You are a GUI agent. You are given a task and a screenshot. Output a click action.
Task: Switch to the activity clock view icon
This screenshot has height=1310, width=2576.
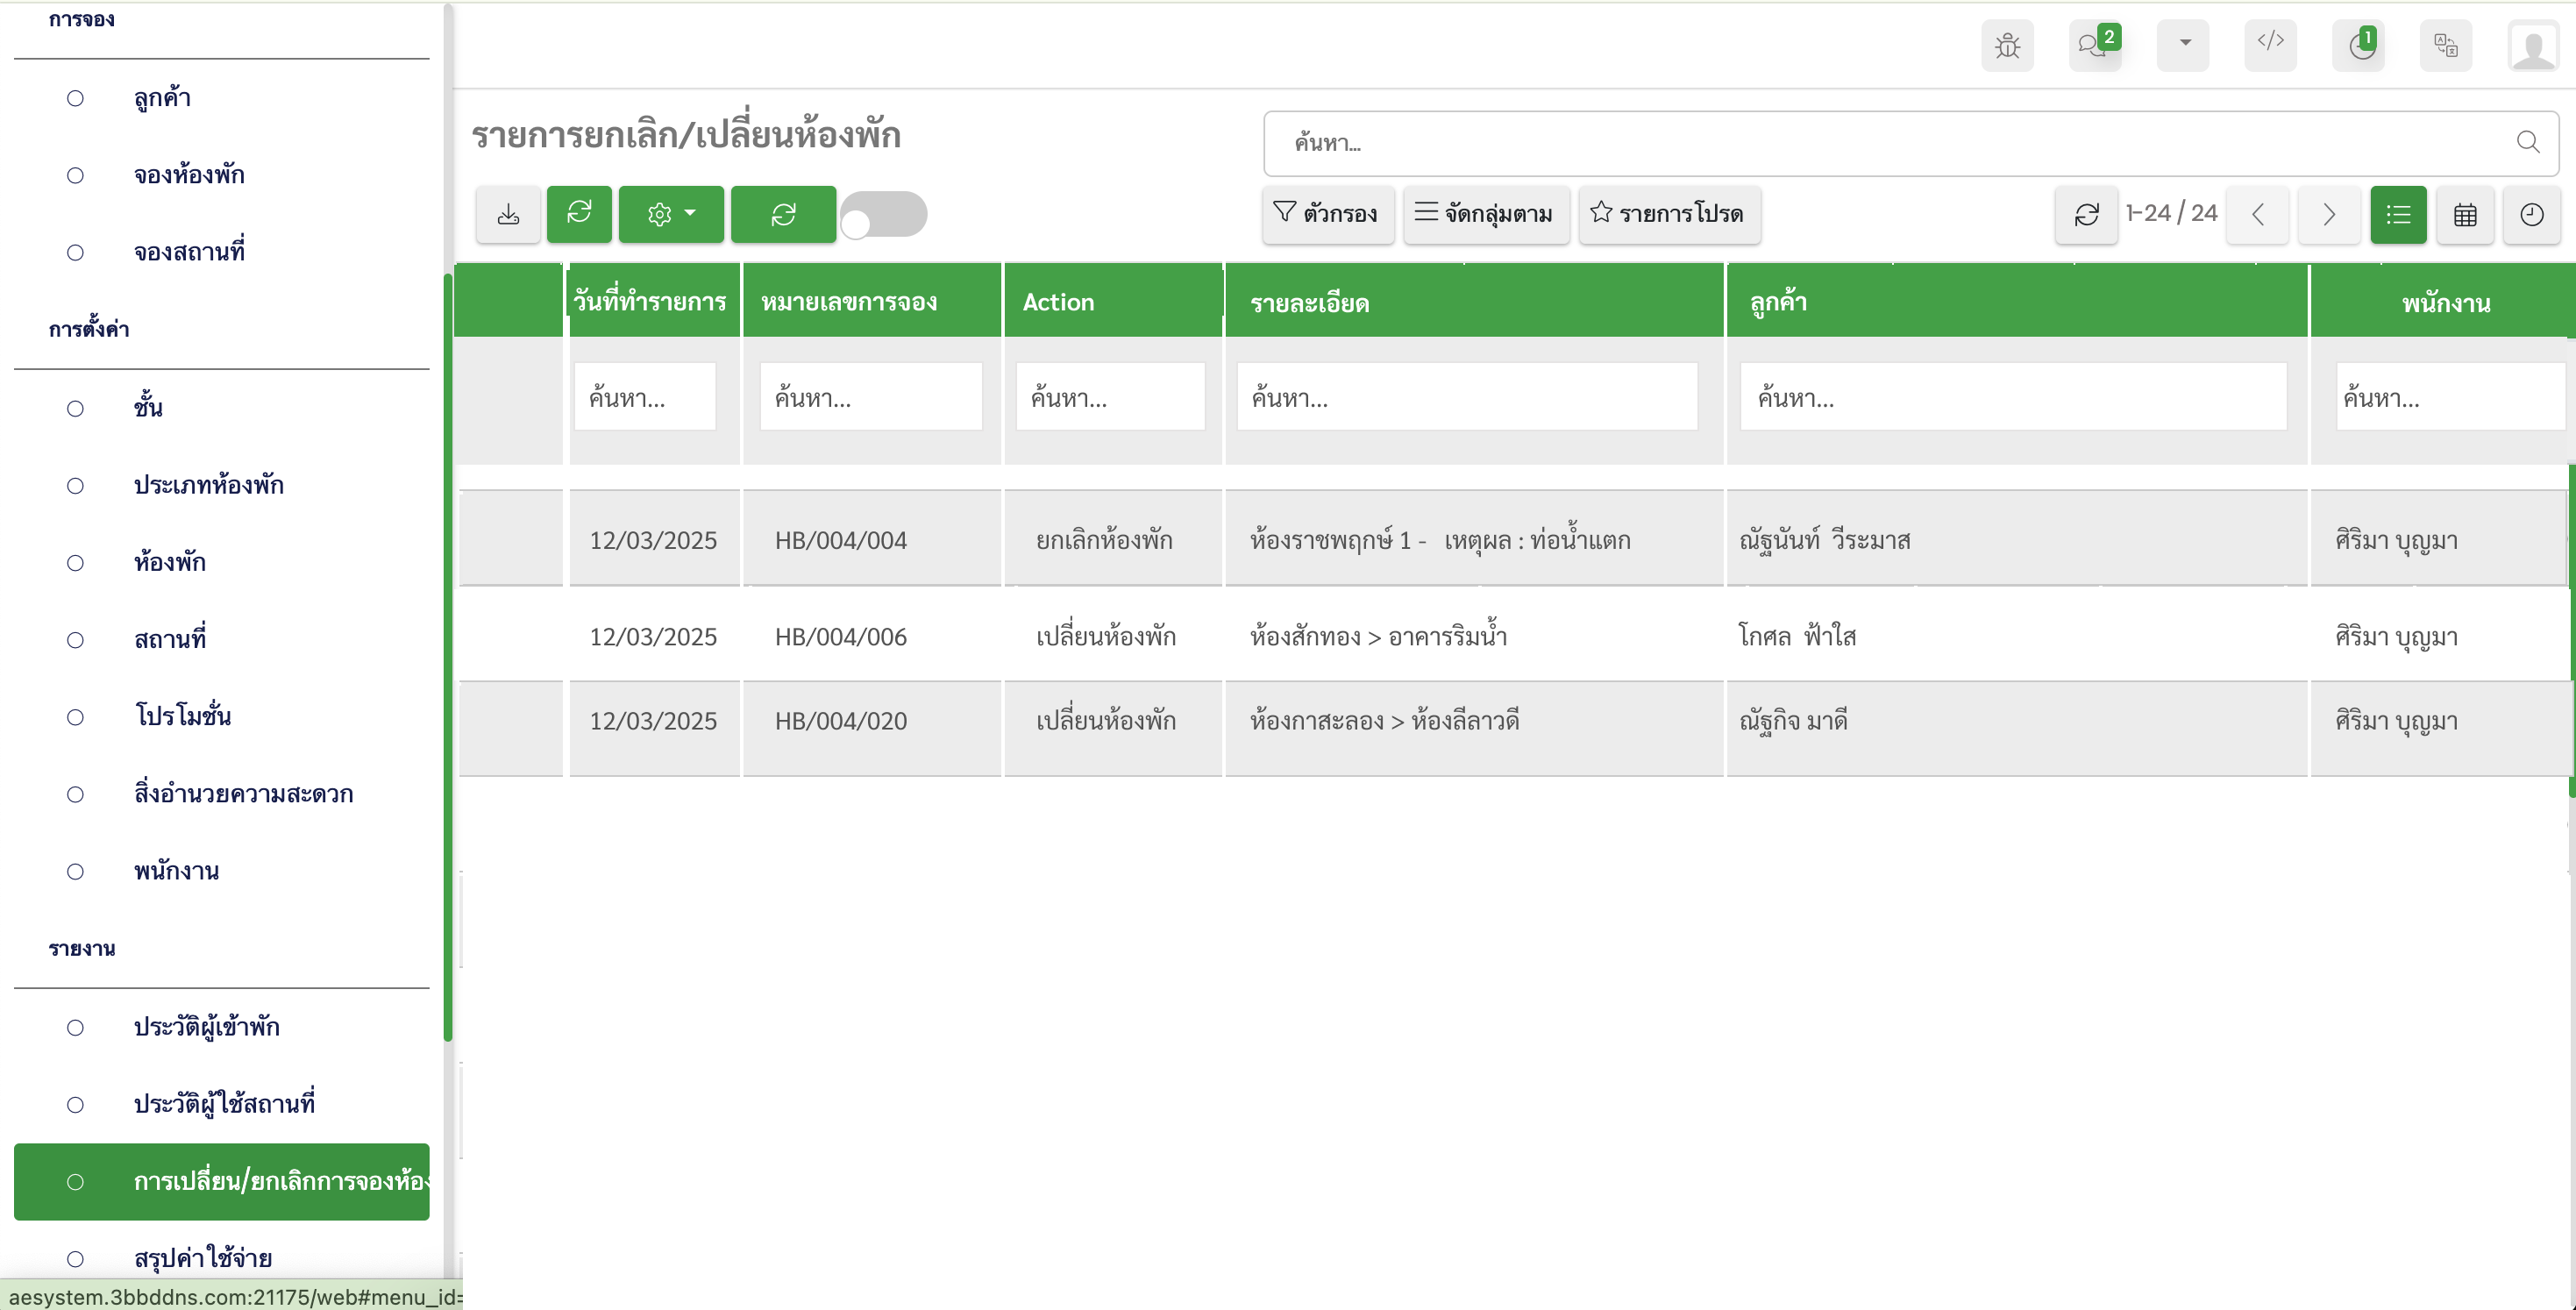point(2531,214)
